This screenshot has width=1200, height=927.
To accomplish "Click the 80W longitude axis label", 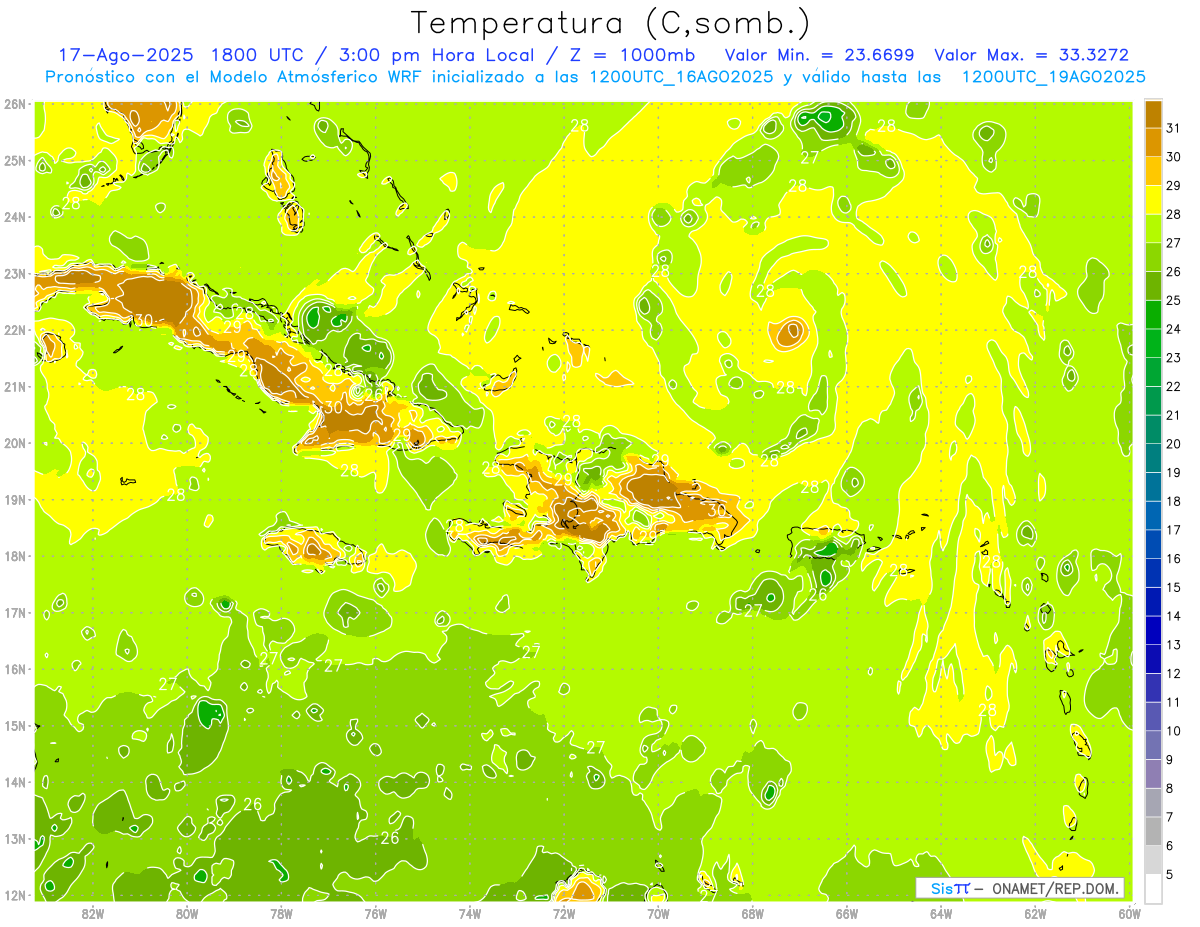I will (x=187, y=914).
